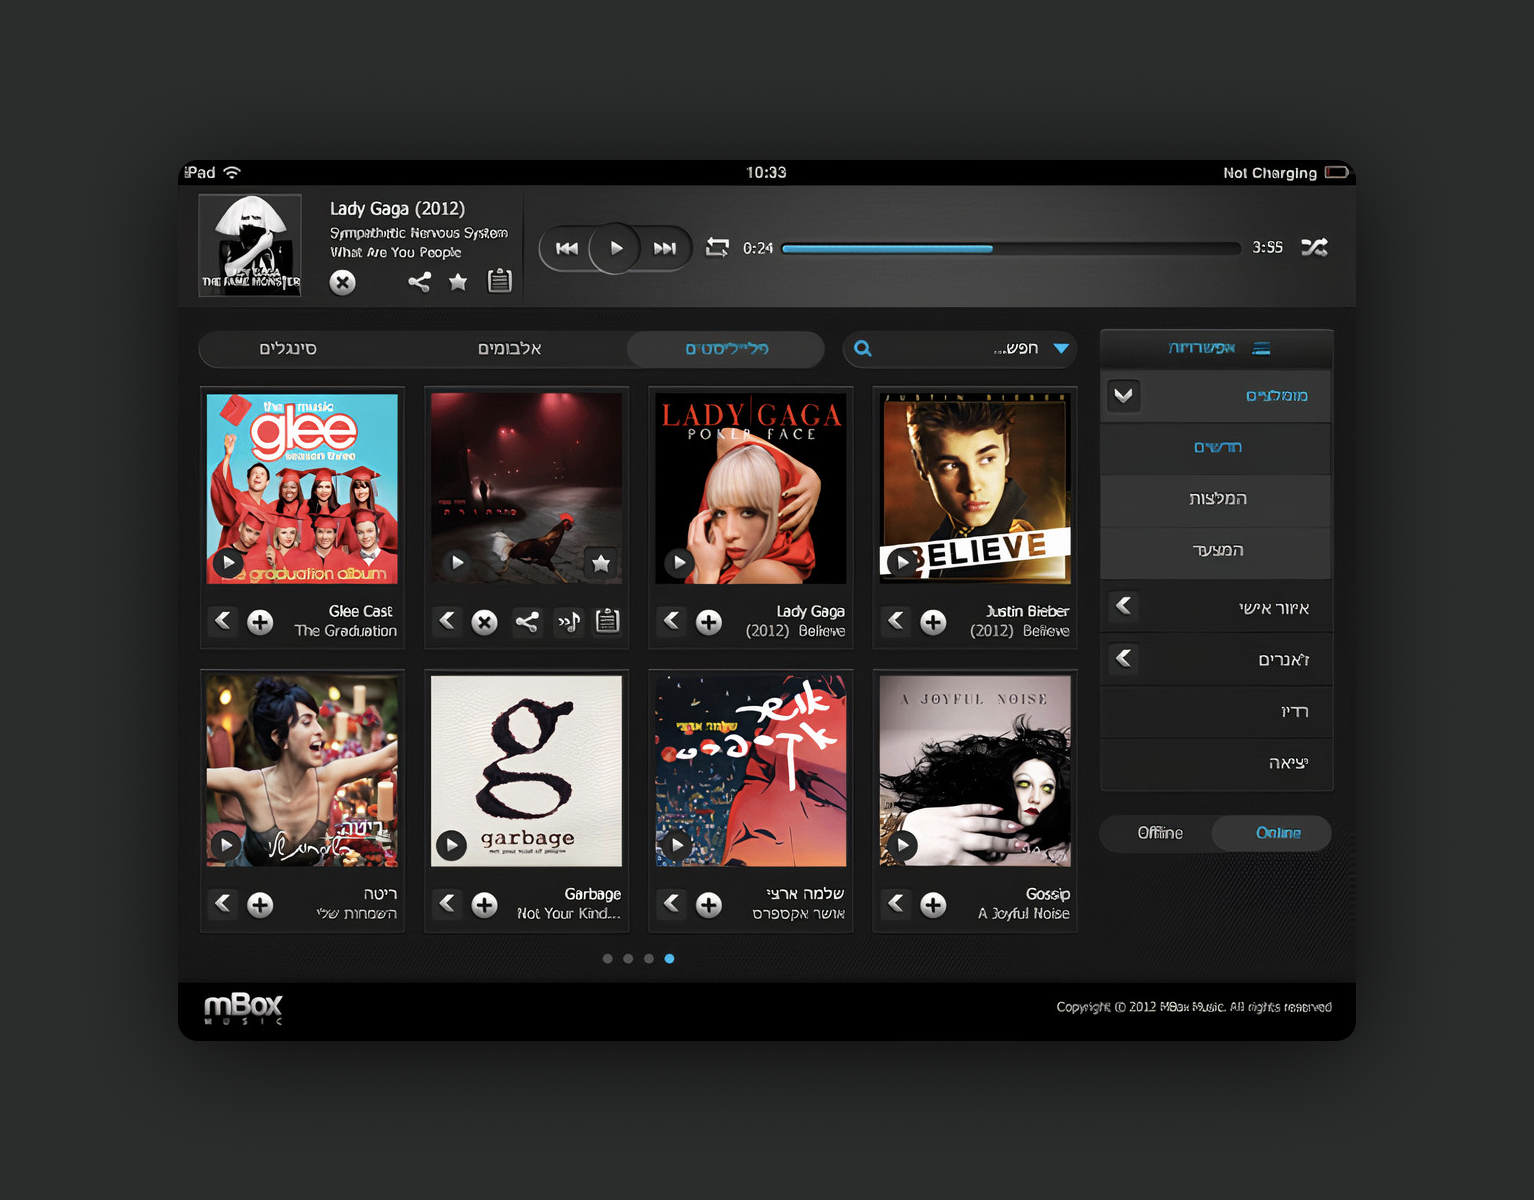
Task: Click the song progress bar
Action: [x=1011, y=248]
